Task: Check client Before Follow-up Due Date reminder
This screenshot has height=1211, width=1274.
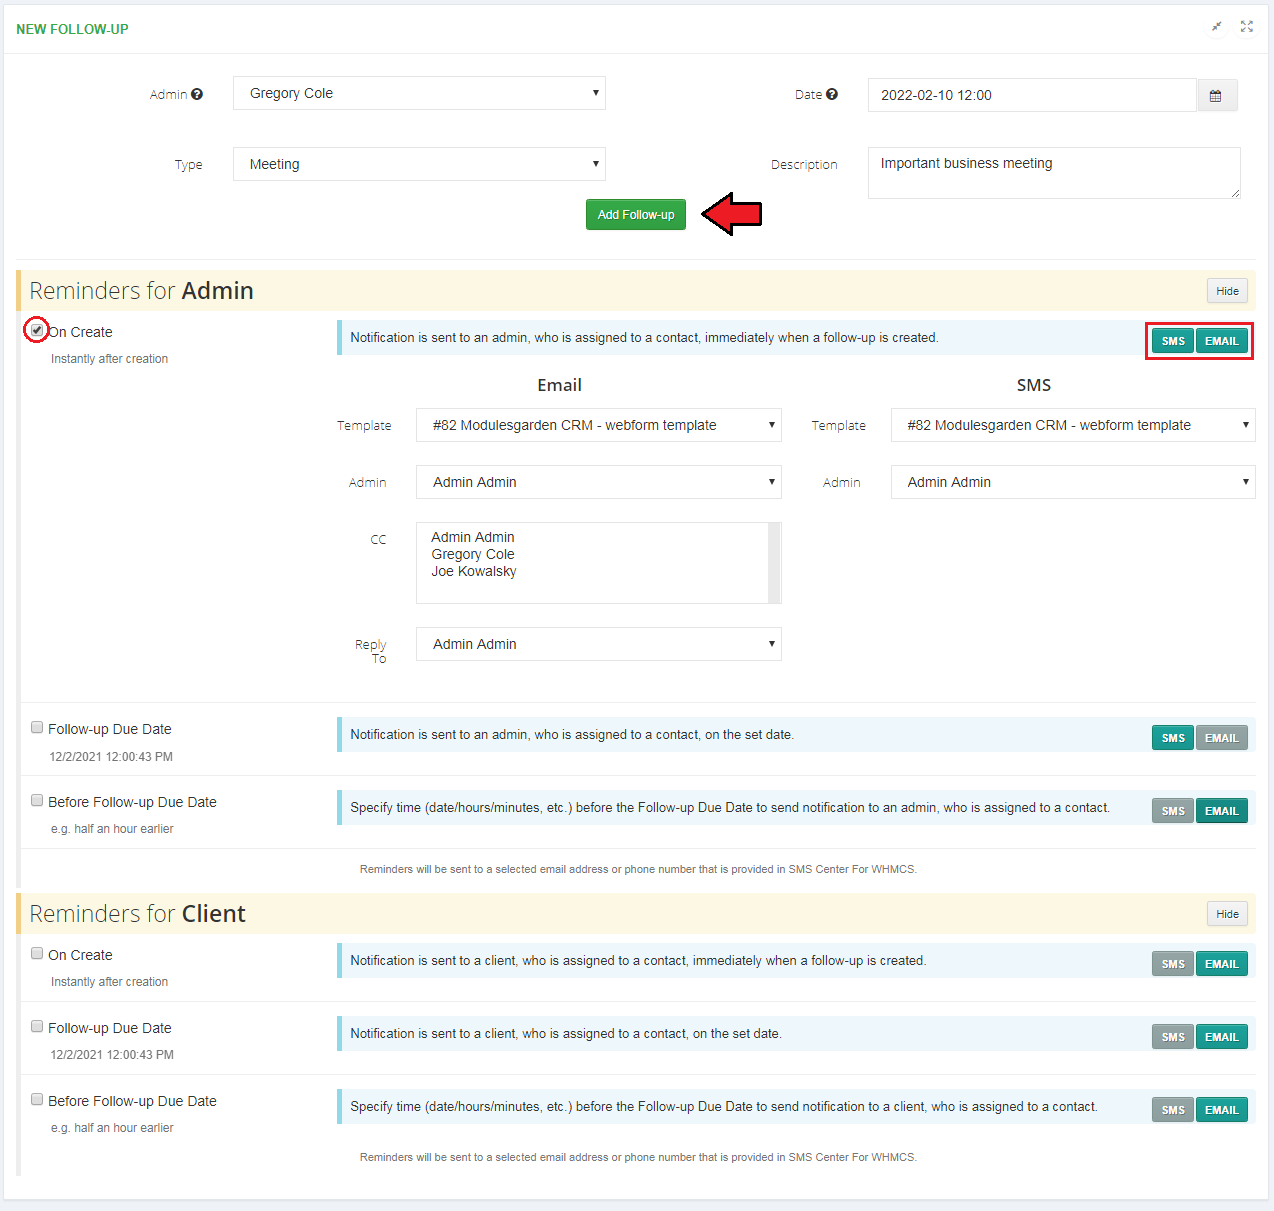Action: click(37, 1099)
